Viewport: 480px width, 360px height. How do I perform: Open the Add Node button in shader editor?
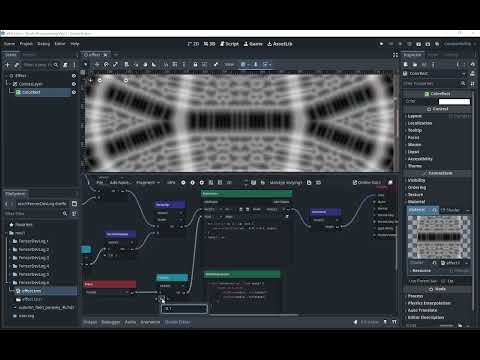120,183
